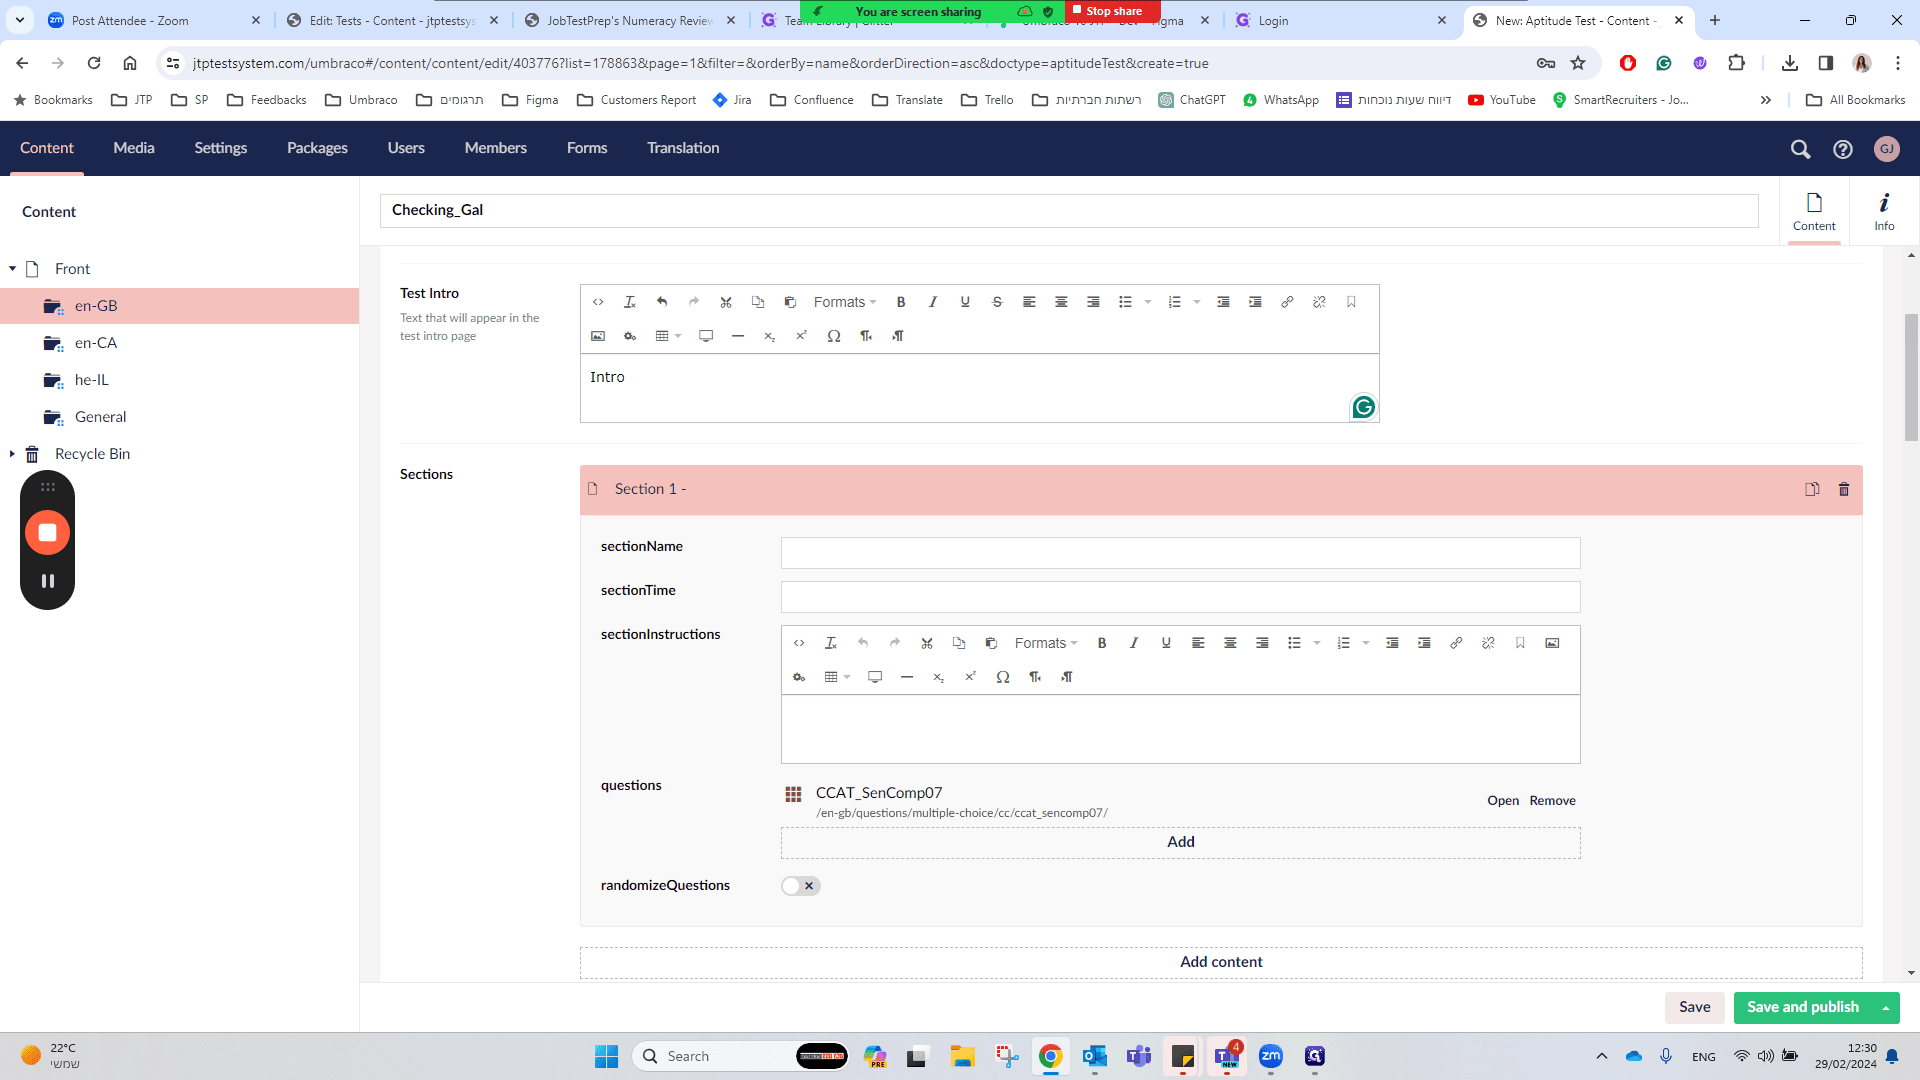Open the Umbraco help icon
1920x1080 pixels.
(1843, 149)
